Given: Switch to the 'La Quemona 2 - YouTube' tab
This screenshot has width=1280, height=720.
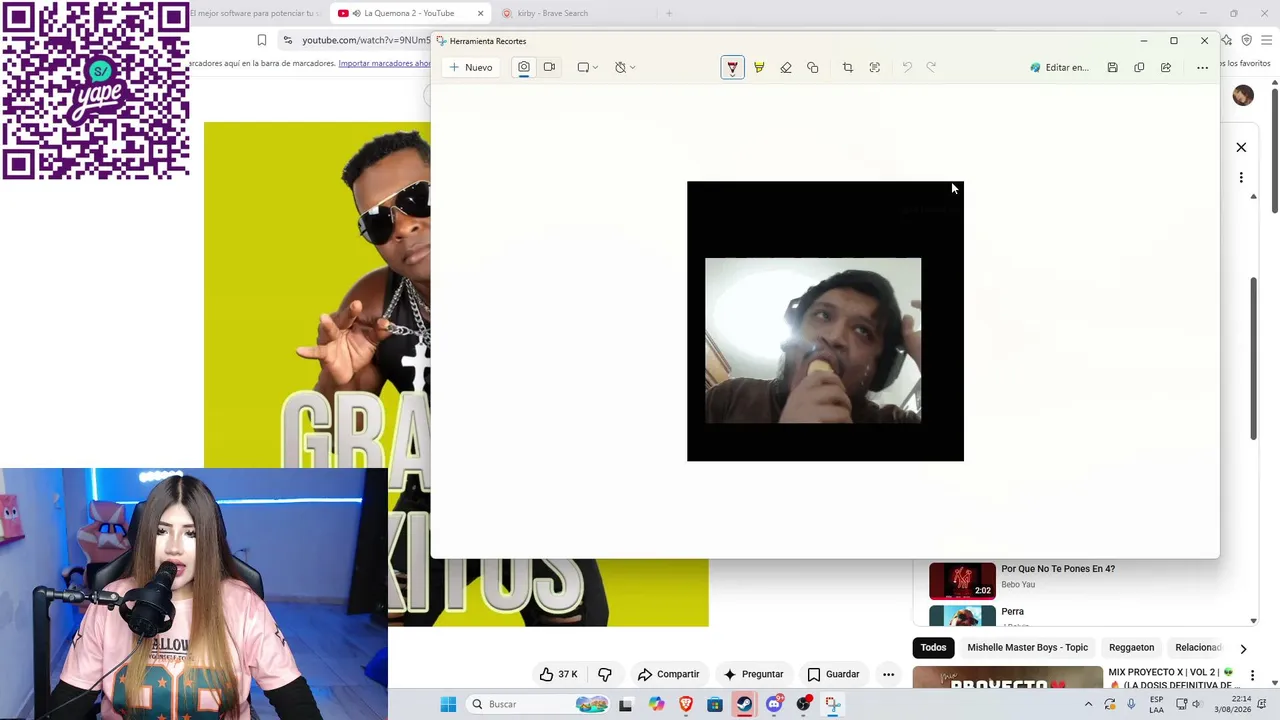Looking at the screenshot, I should [410, 13].
